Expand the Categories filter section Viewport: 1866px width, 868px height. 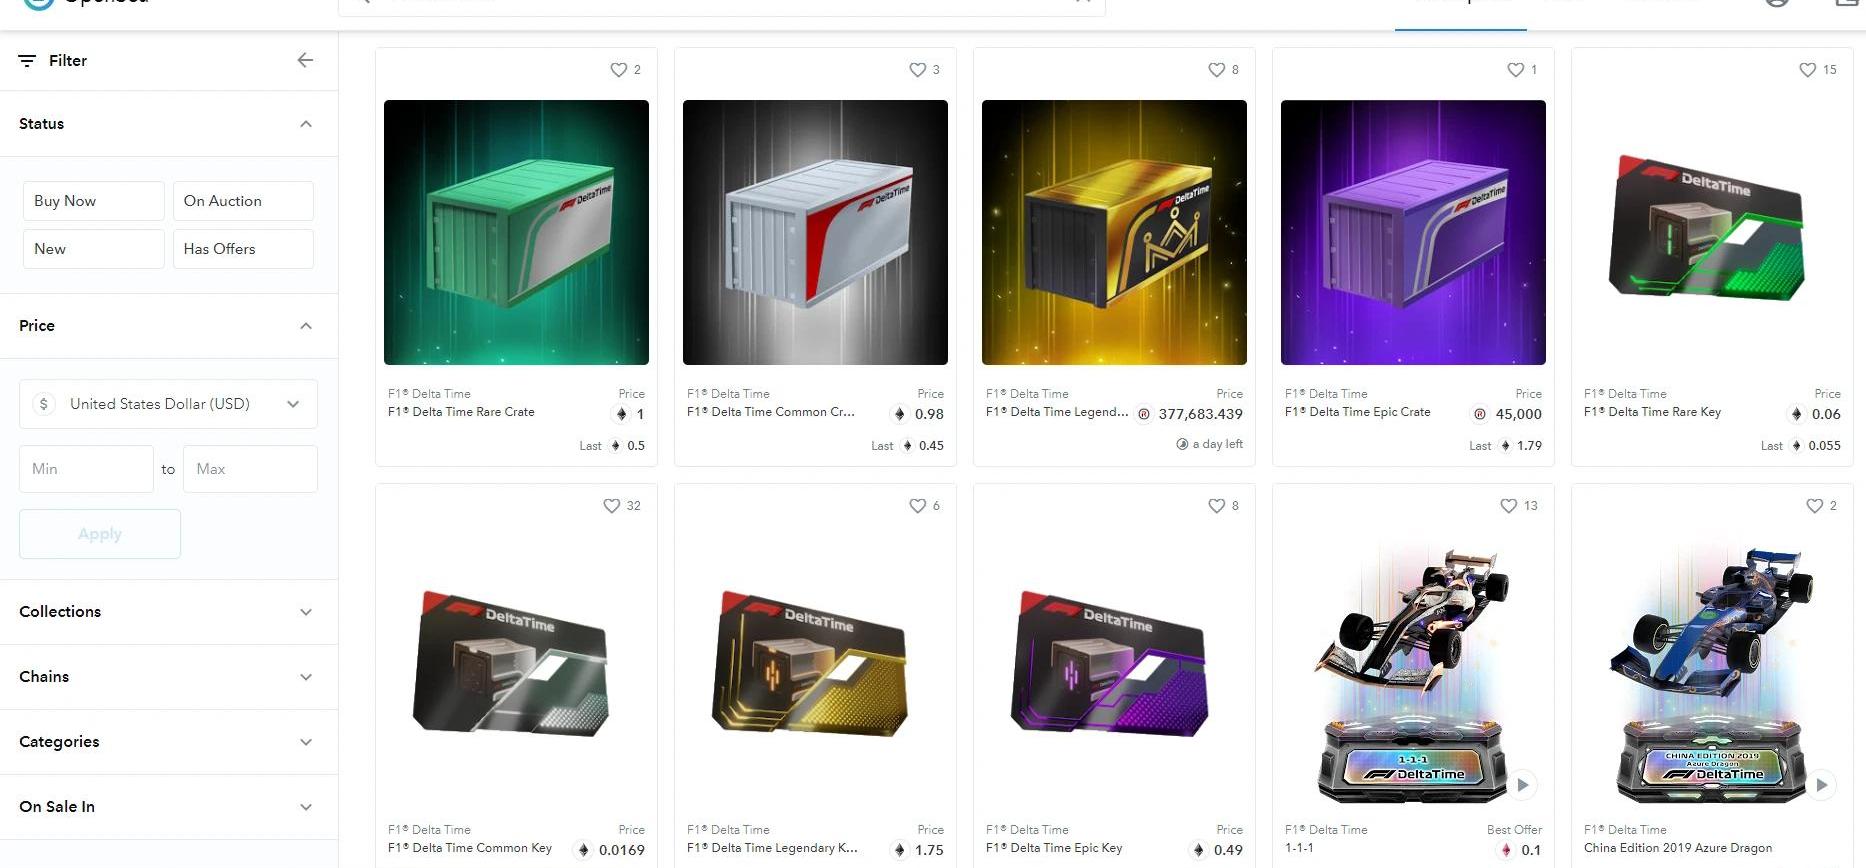coord(169,742)
